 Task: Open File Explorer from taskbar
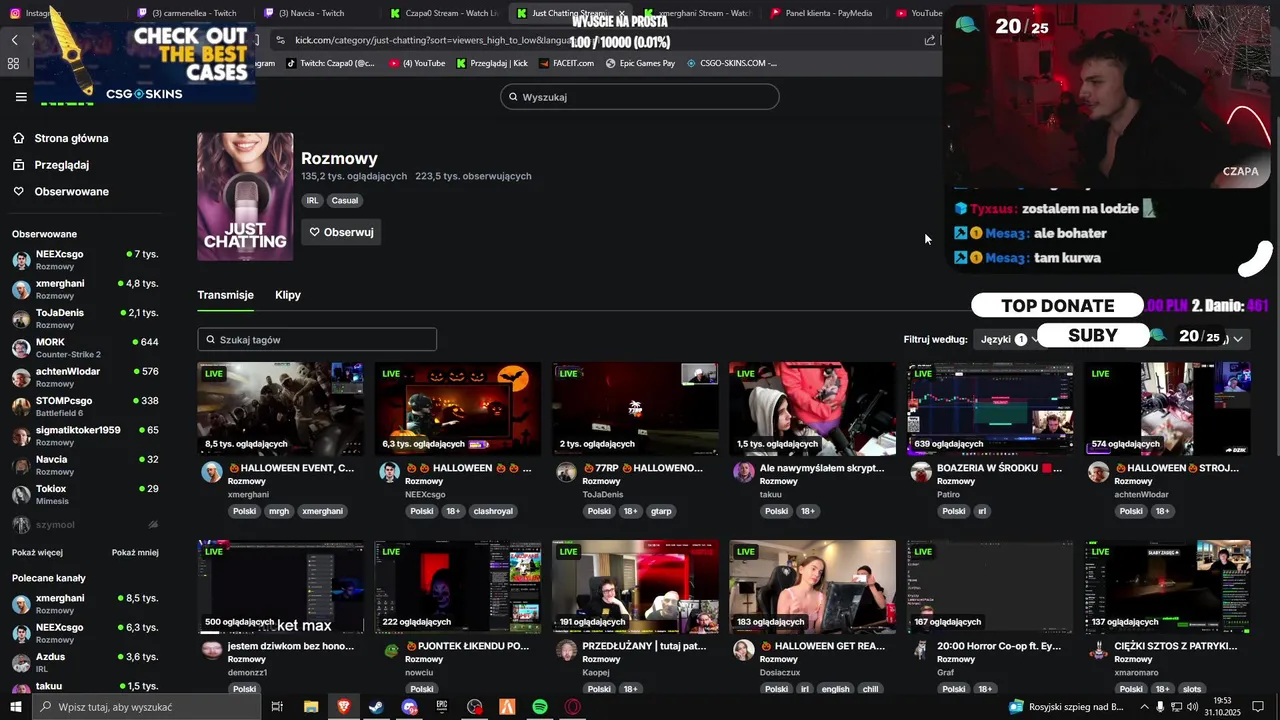pos(311,707)
